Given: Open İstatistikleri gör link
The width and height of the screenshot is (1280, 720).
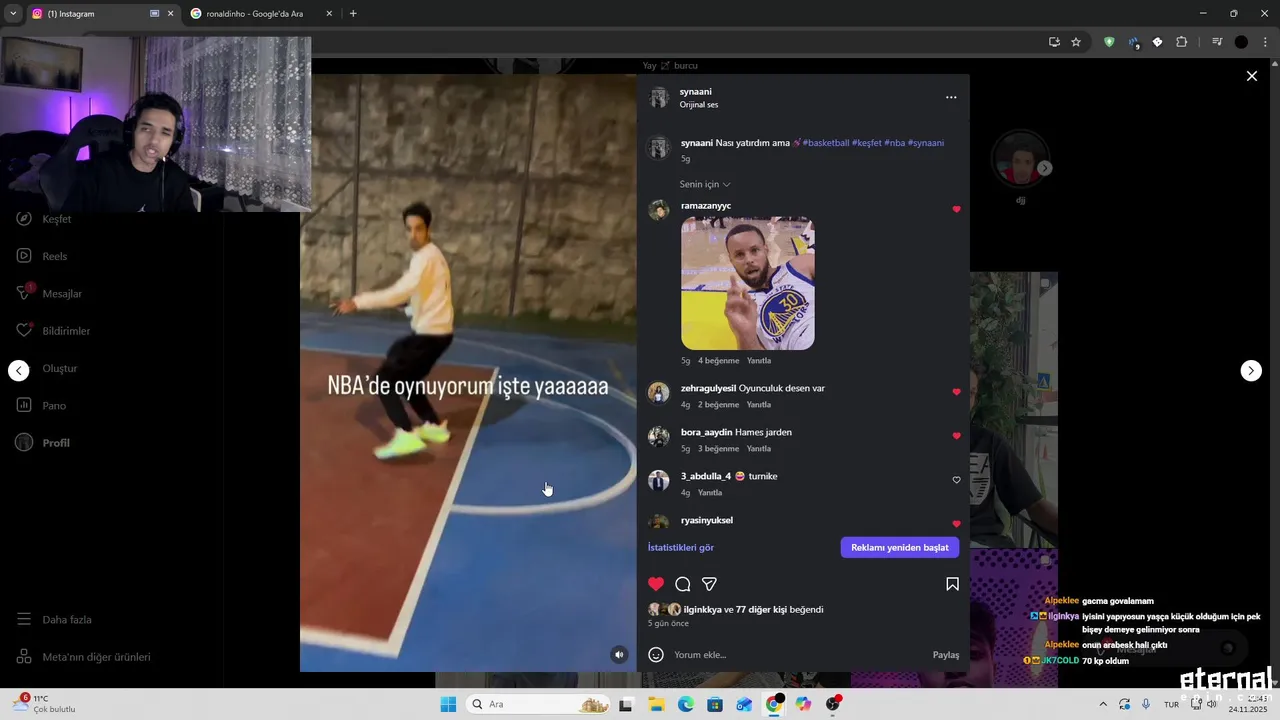Looking at the screenshot, I should (x=681, y=548).
